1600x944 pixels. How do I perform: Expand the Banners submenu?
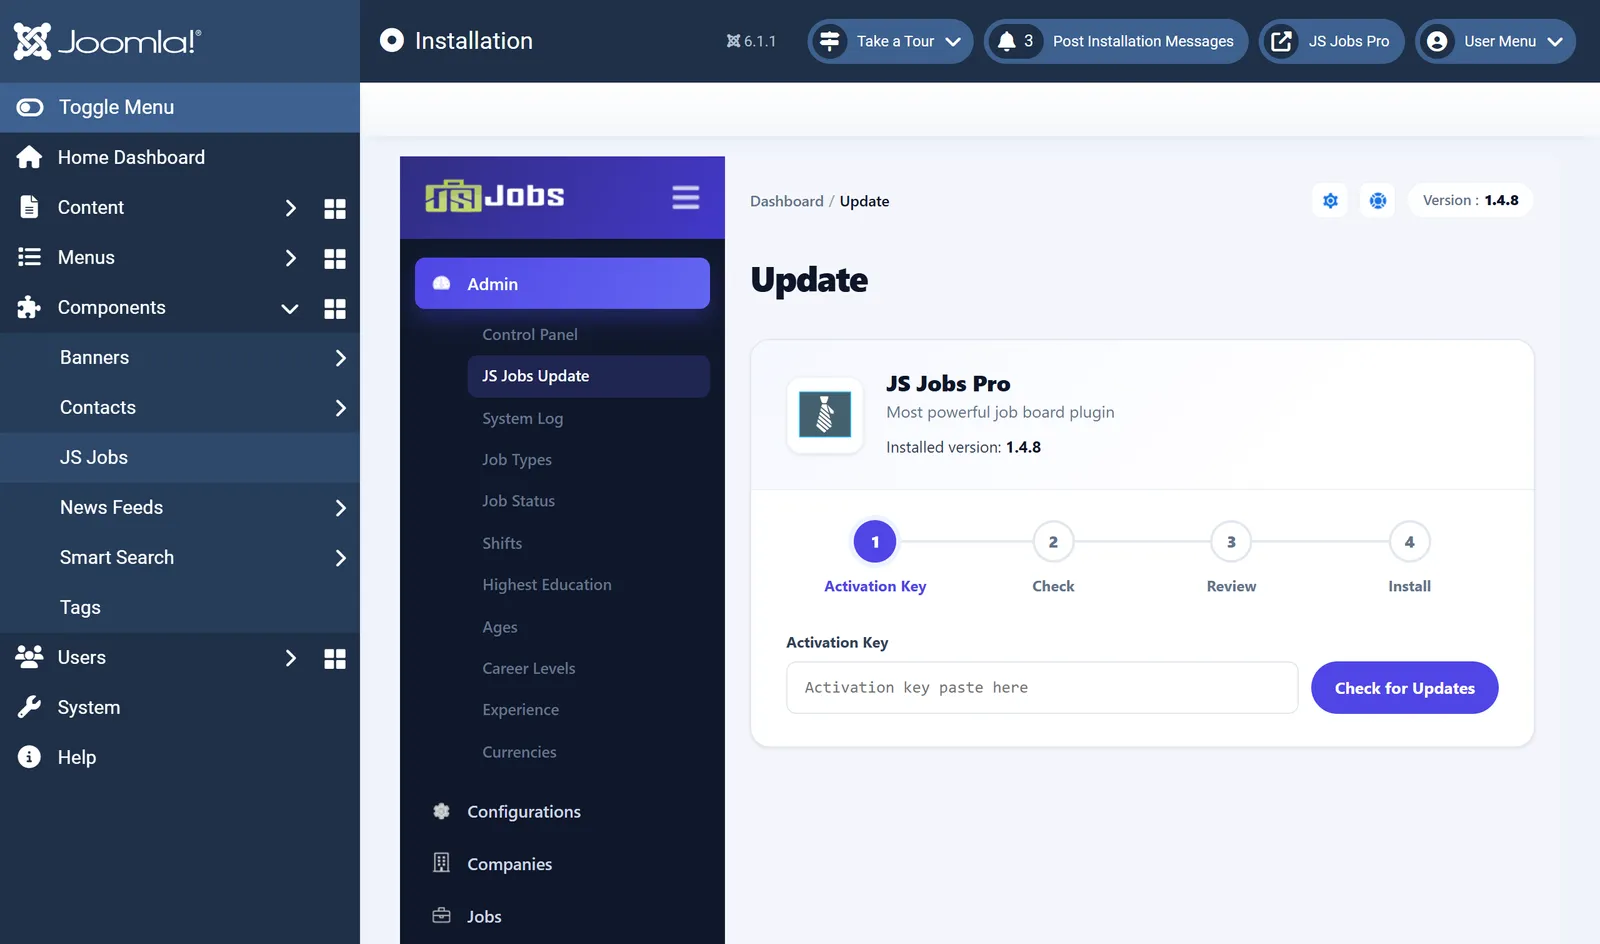(x=340, y=358)
